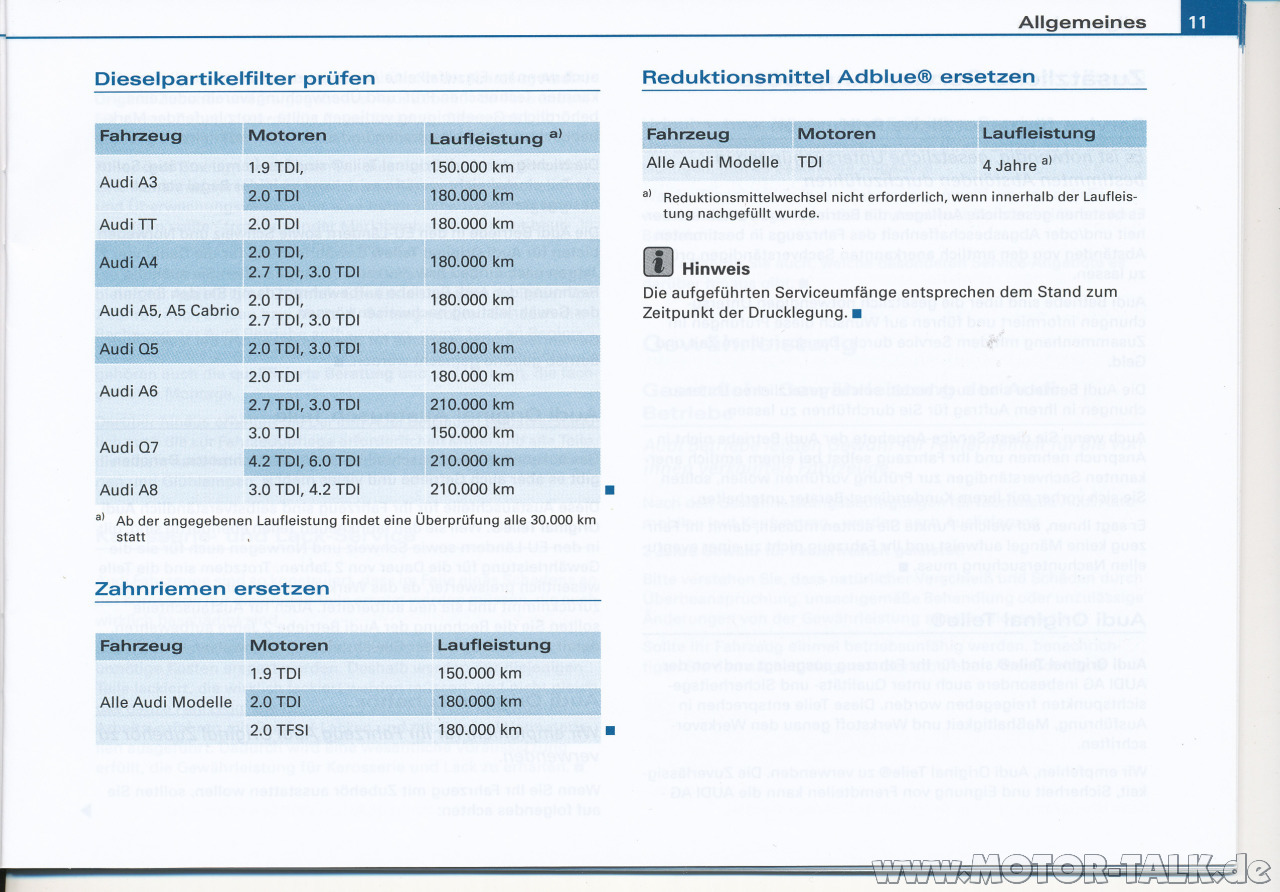1280x892 pixels.
Task: Select the "Audi A3" vehicle cell
Action: coord(129,182)
